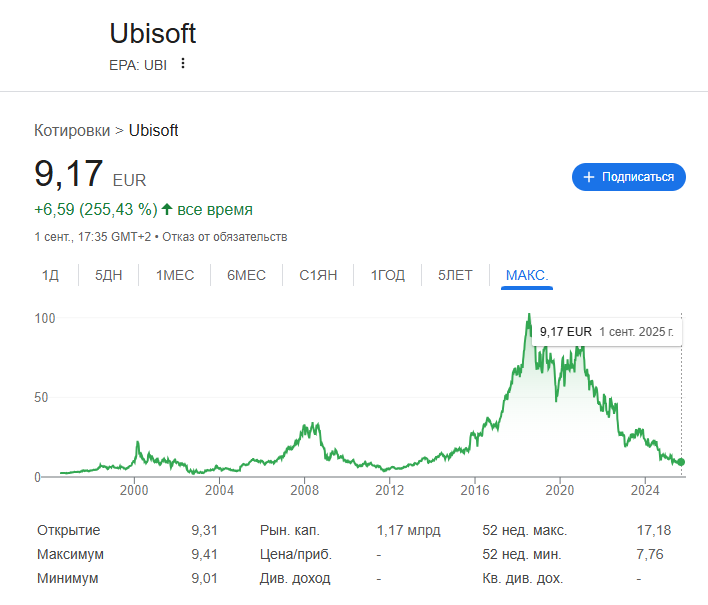Switch to the 5ДН range tab

point(108,275)
